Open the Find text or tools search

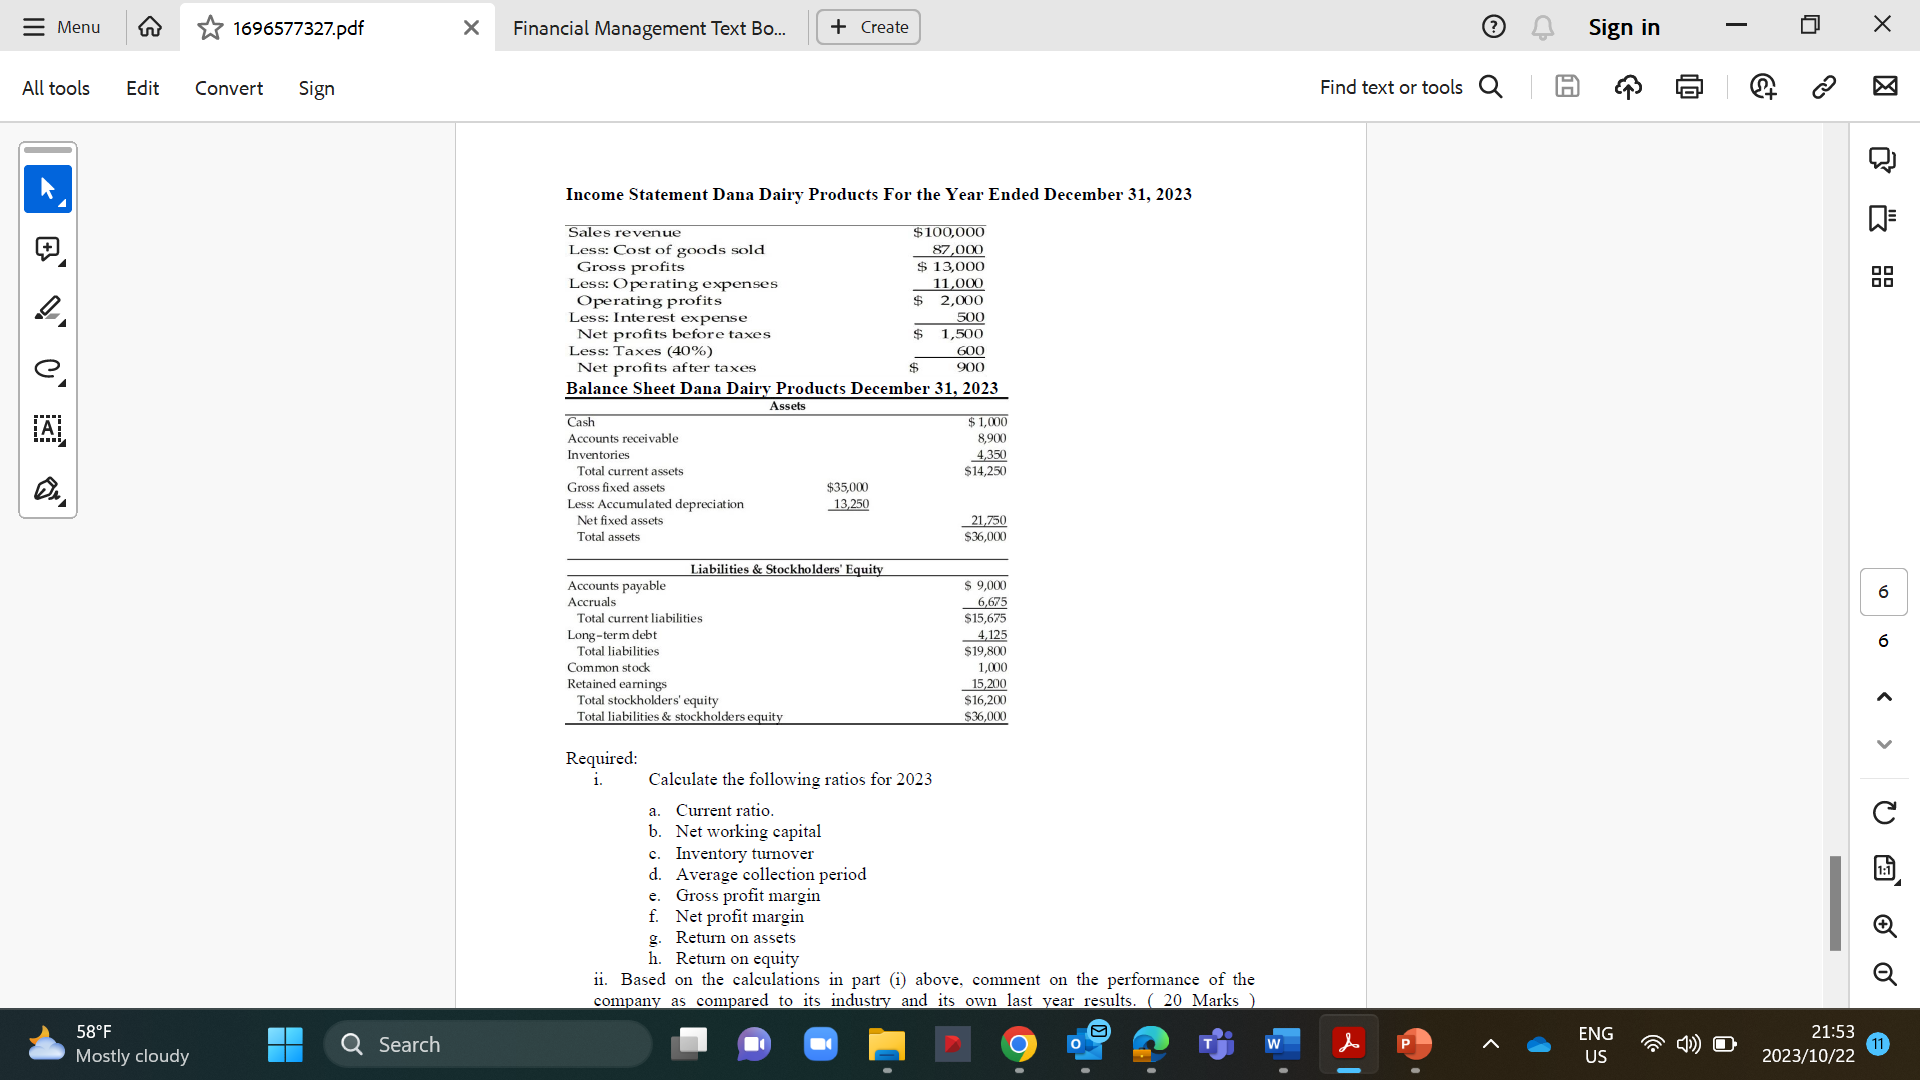point(1490,87)
